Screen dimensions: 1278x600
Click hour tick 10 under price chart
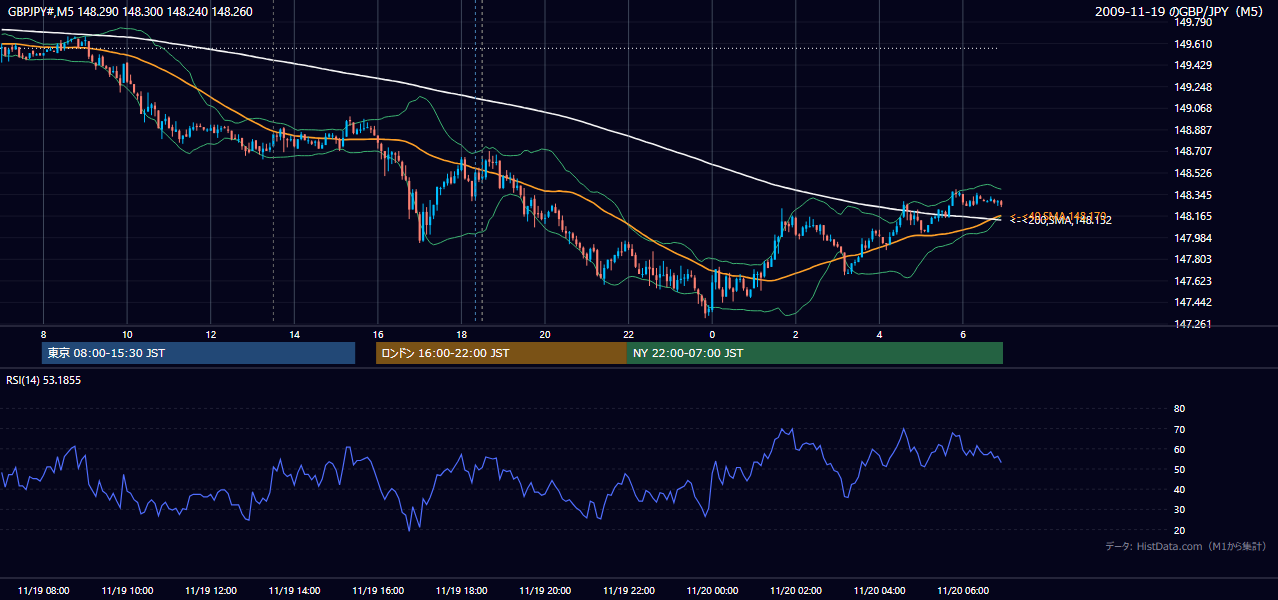tap(127, 334)
